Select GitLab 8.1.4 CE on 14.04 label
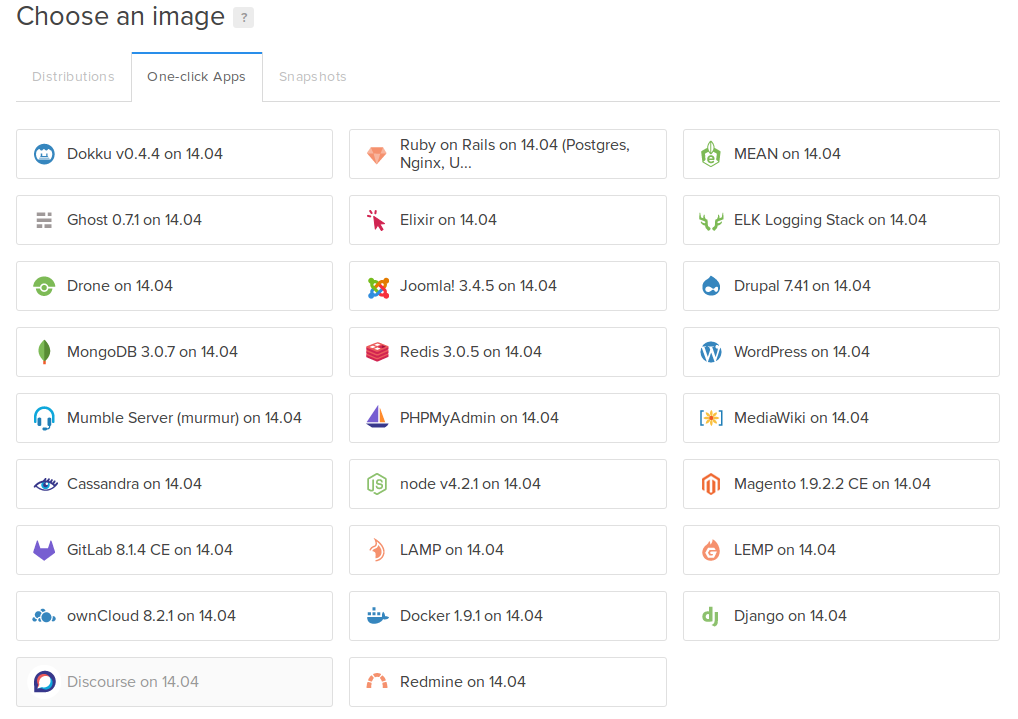 coord(149,550)
